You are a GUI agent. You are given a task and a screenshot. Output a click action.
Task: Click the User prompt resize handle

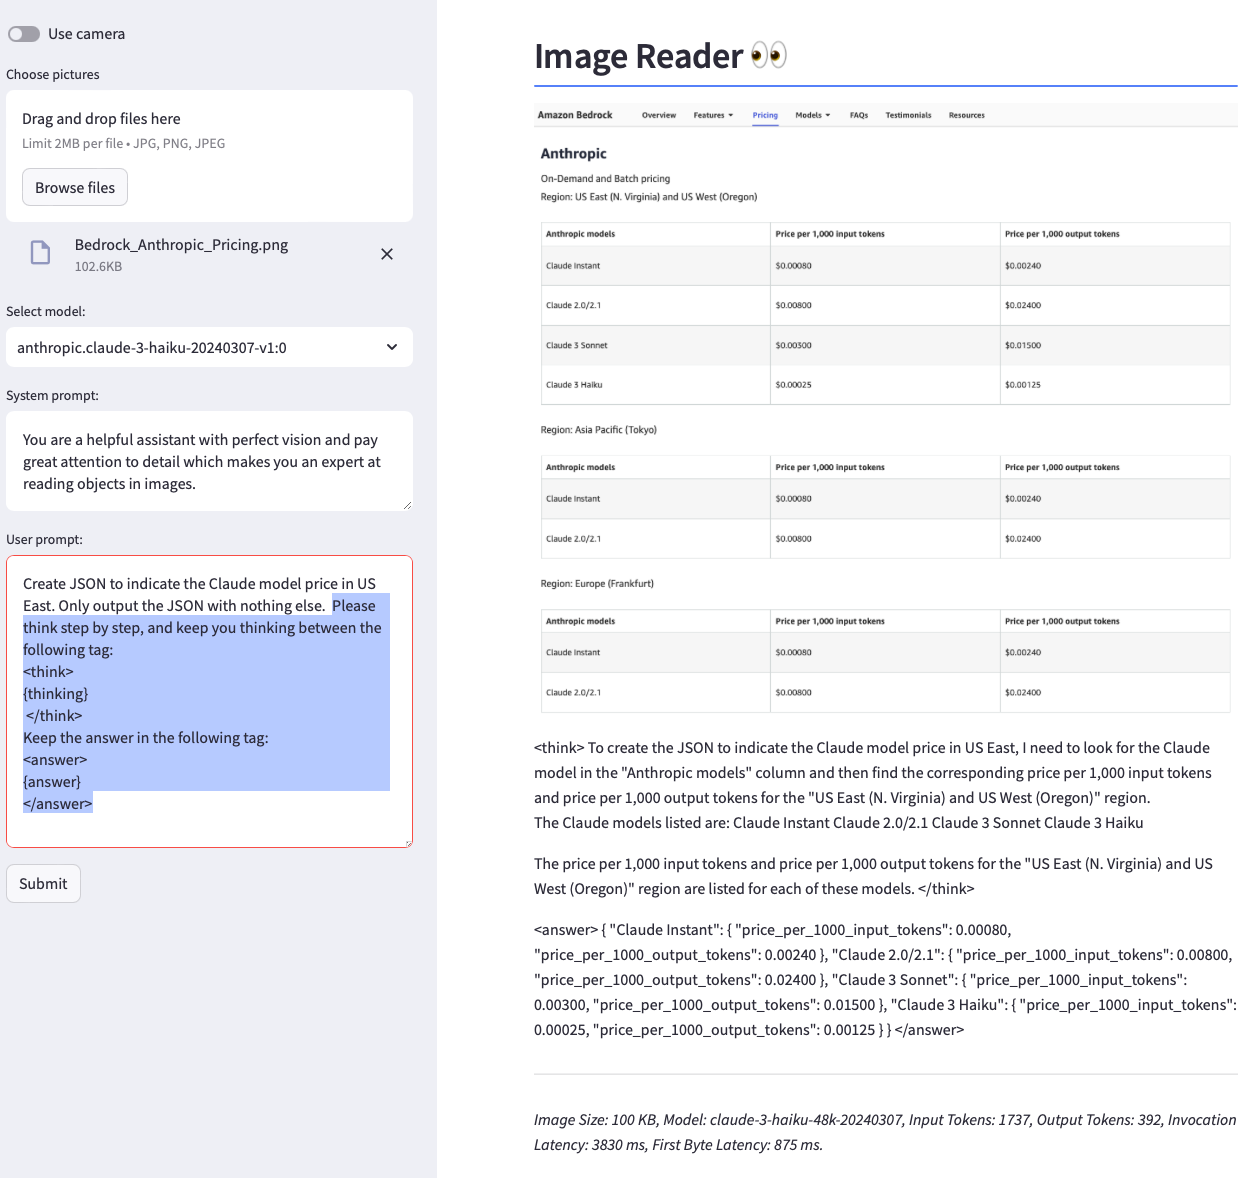[407, 843]
